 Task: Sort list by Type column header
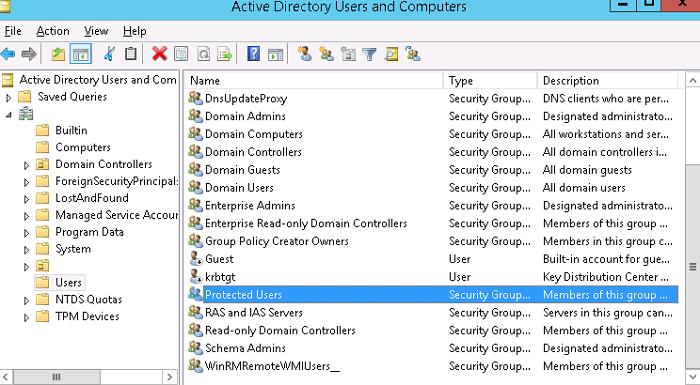point(490,80)
